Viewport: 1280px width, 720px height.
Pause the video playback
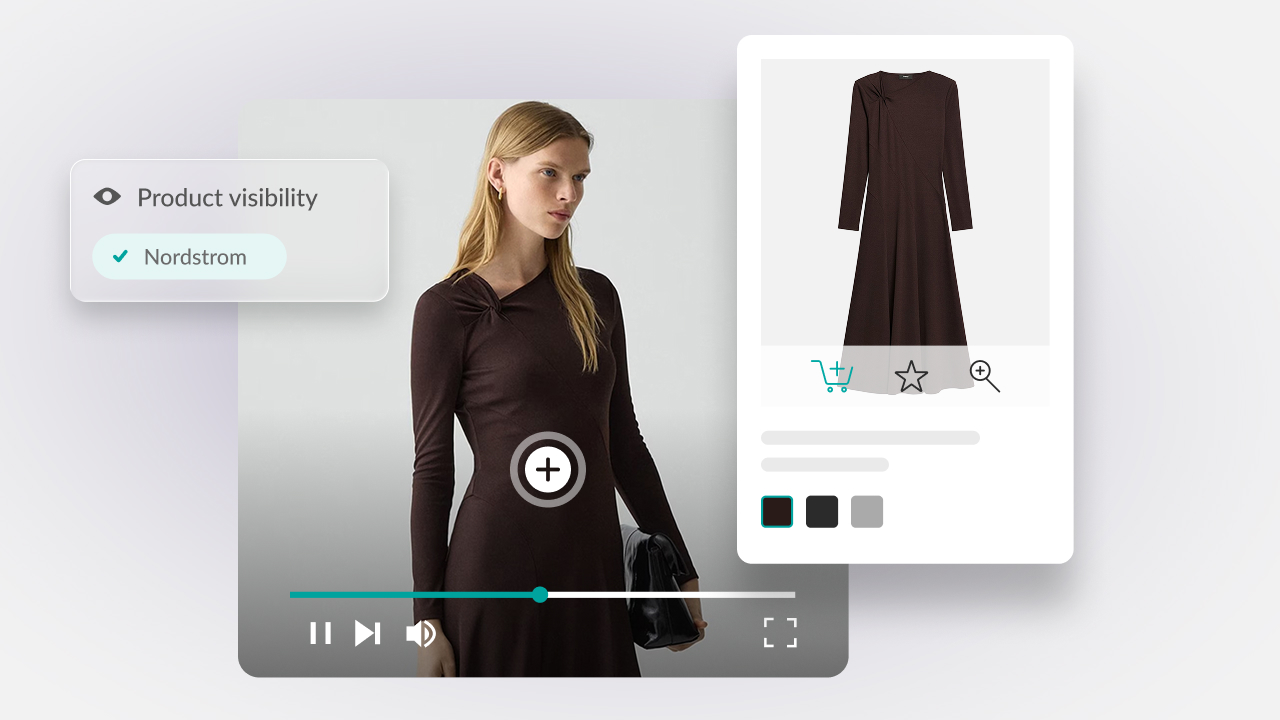pos(320,633)
